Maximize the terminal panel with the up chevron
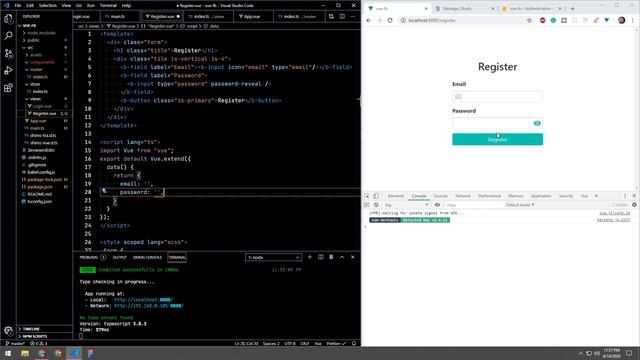 342,257
